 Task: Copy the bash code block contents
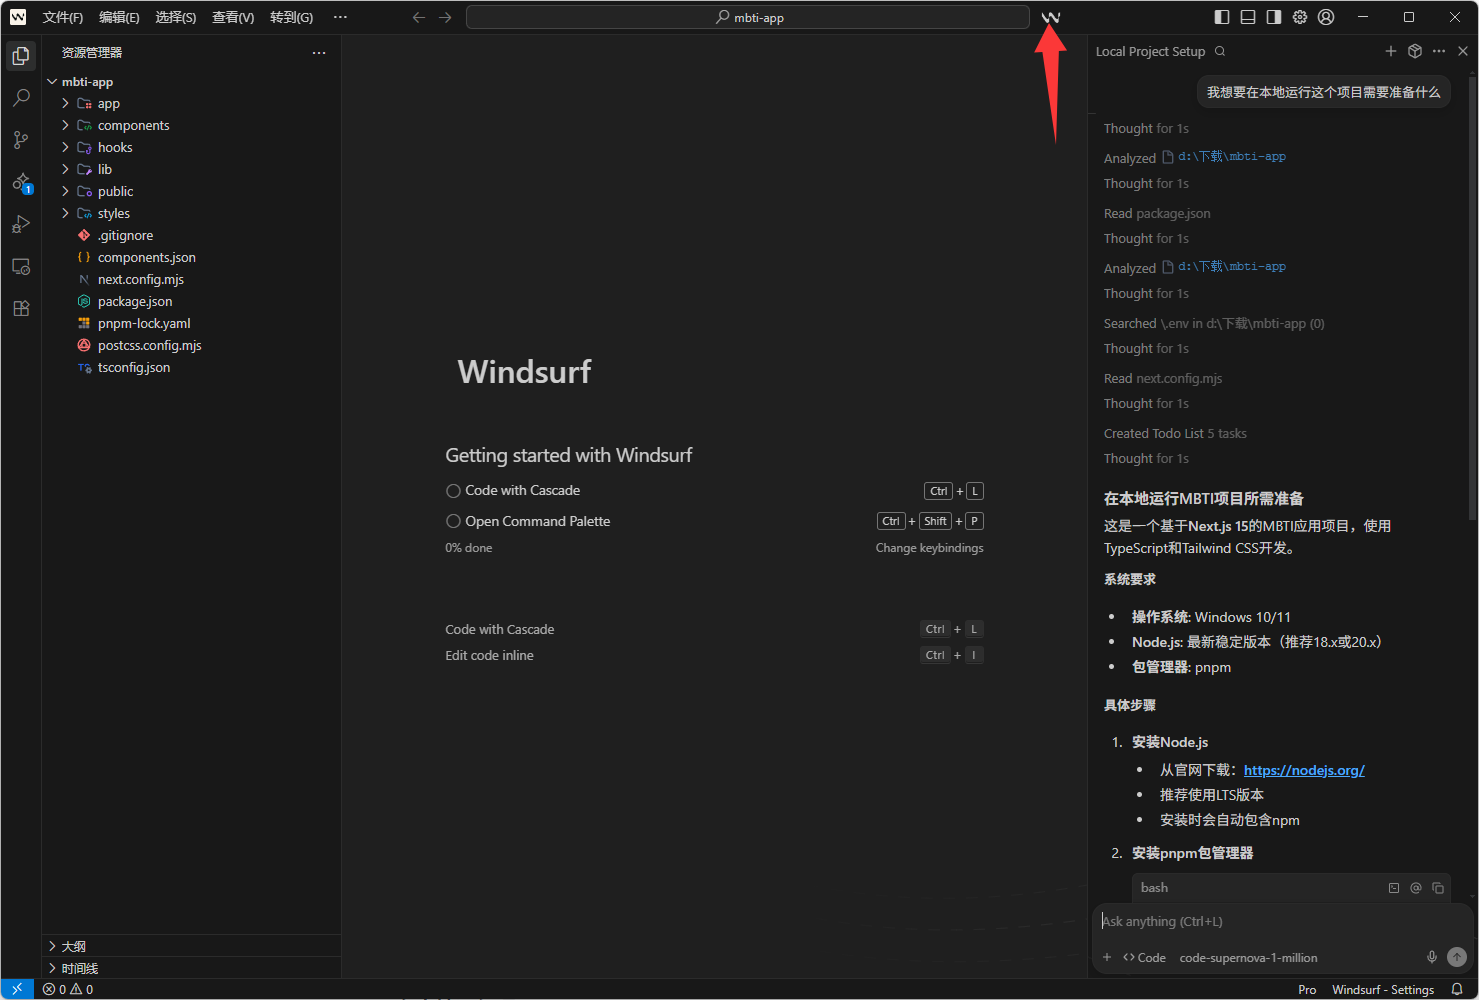(1438, 888)
